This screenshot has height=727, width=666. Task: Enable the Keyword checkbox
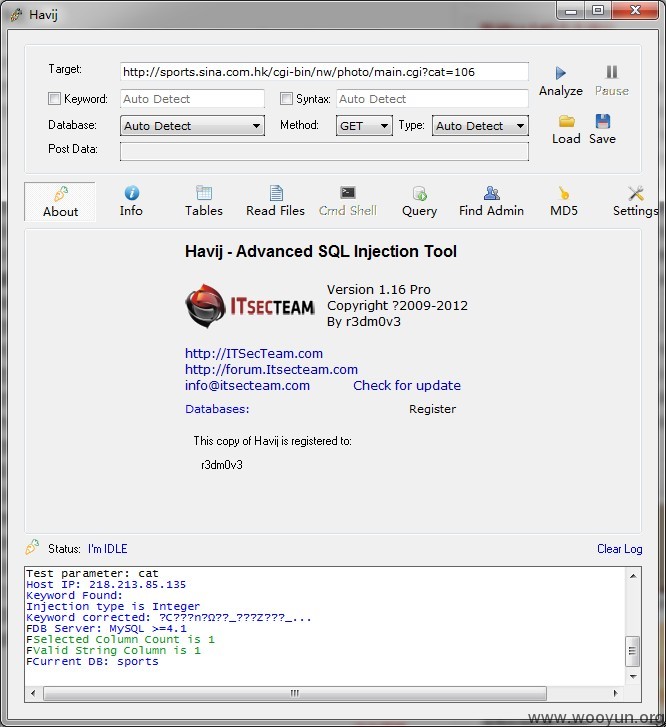(x=54, y=98)
